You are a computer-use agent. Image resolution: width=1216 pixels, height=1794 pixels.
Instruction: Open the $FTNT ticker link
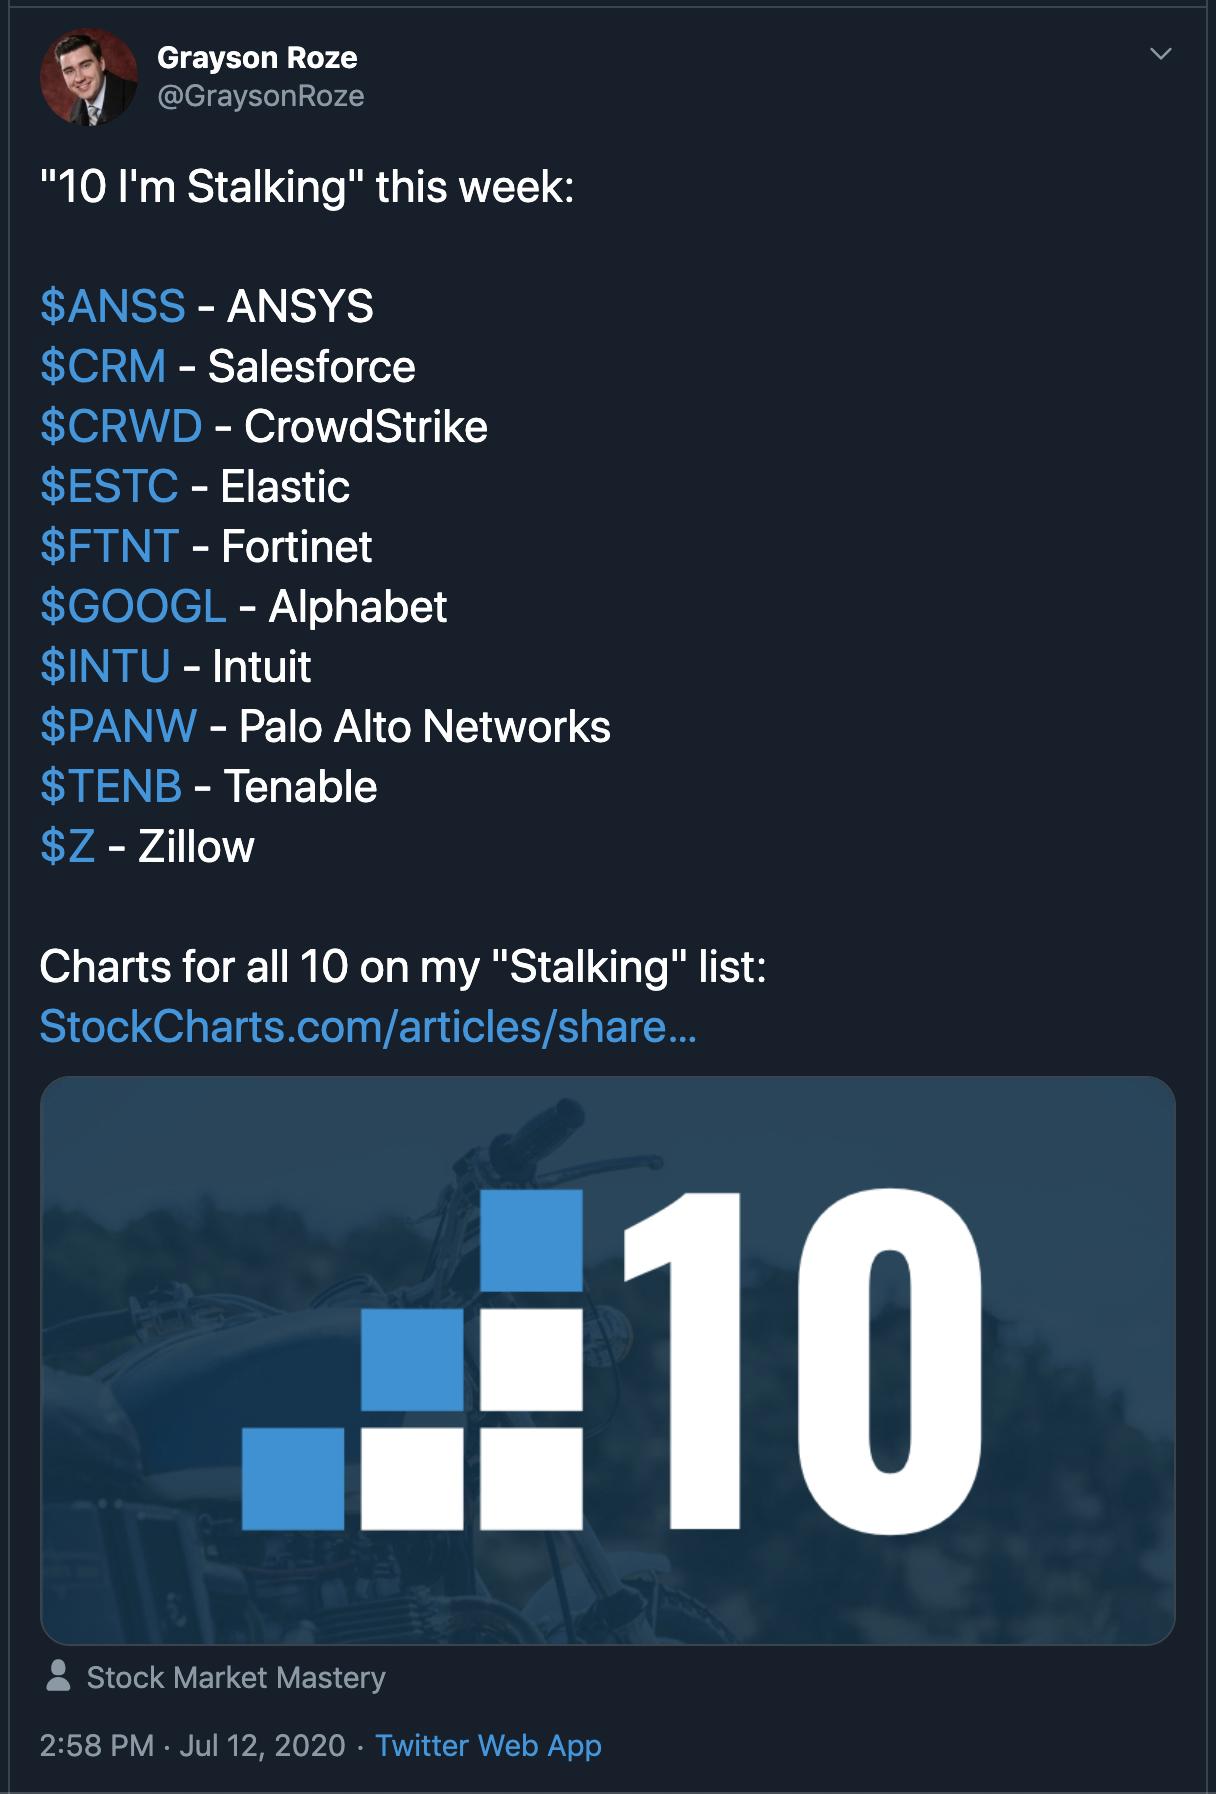[x=109, y=546]
